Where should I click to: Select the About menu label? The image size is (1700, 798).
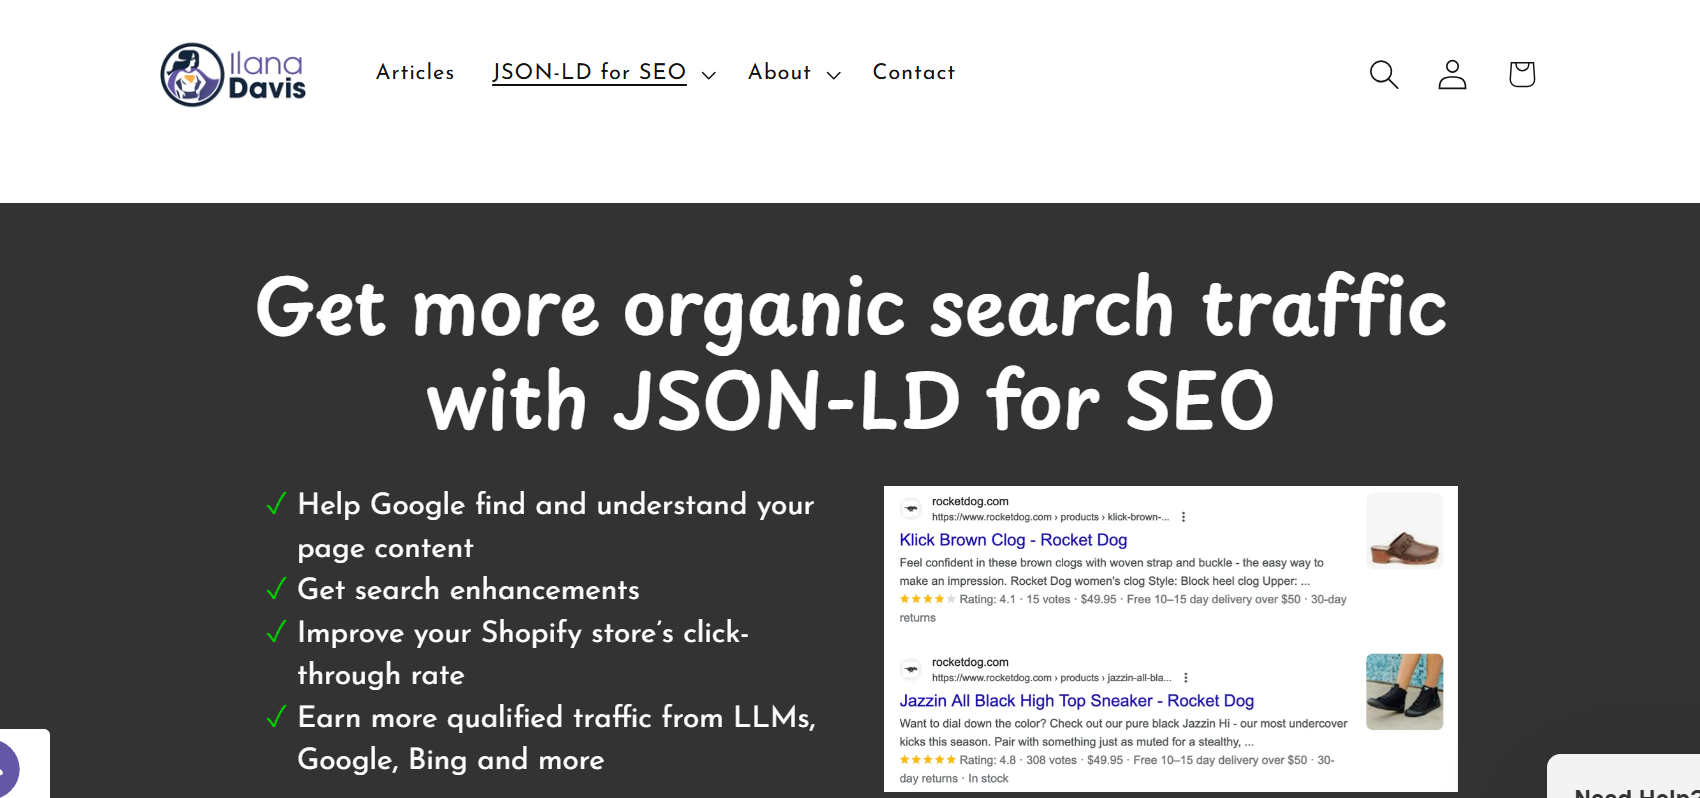pyautogui.click(x=780, y=72)
